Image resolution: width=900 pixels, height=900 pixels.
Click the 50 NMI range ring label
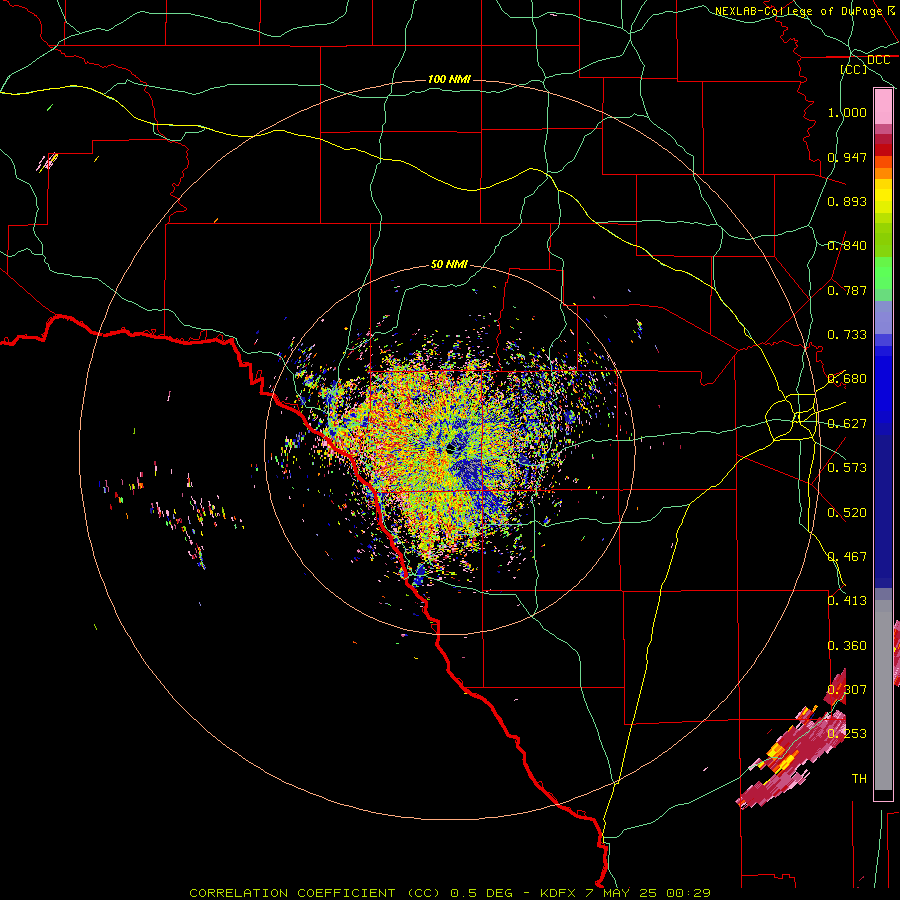tap(449, 265)
